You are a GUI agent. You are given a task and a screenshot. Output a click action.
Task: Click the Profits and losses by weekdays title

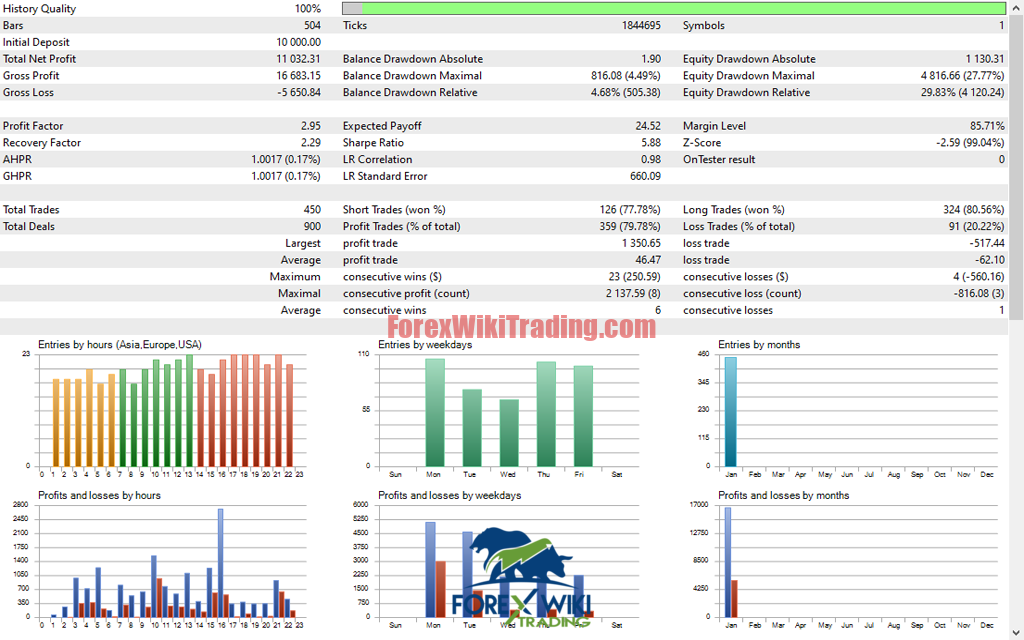[x=449, y=496]
